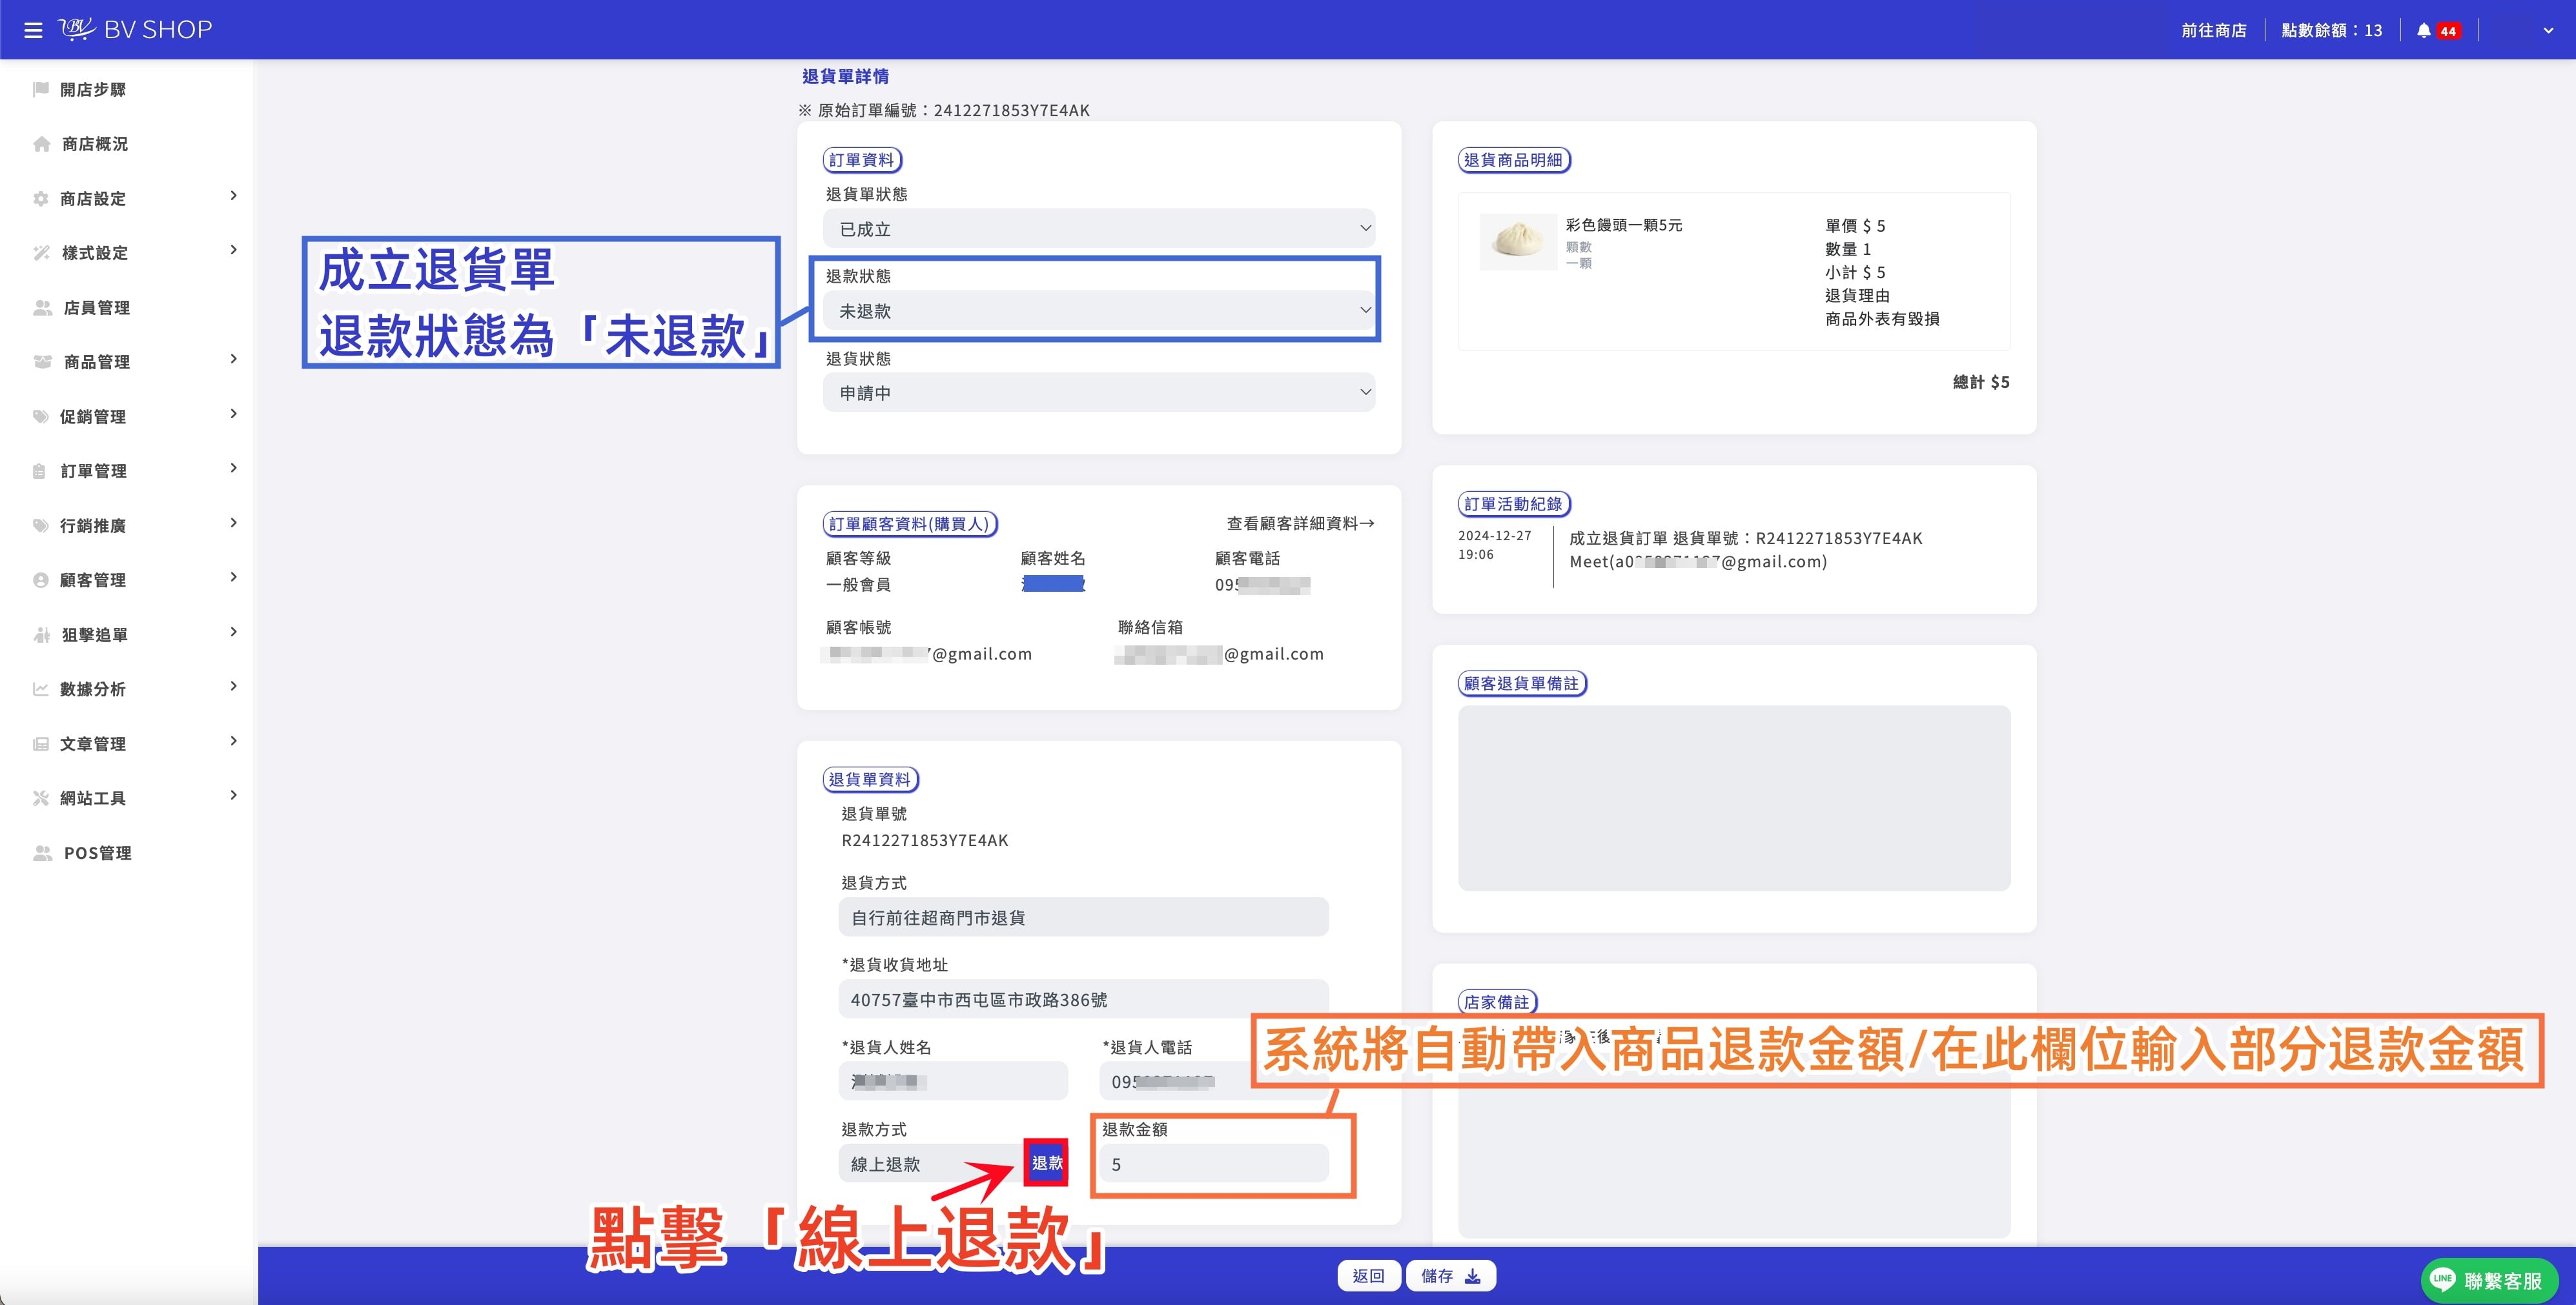Image resolution: width=2576 pixels, height=1305 pixels.
Task: Click the 聯繫客服 chat button
Action: pos(2489,1279)
